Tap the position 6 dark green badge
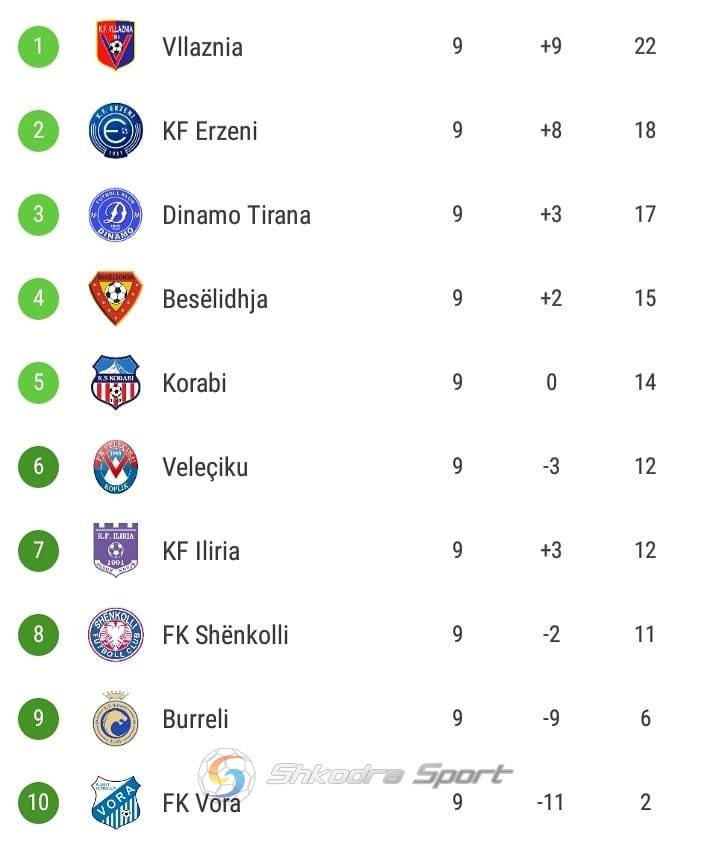The width and height of the screenshot is (720, 850). (x=38, y=466)
